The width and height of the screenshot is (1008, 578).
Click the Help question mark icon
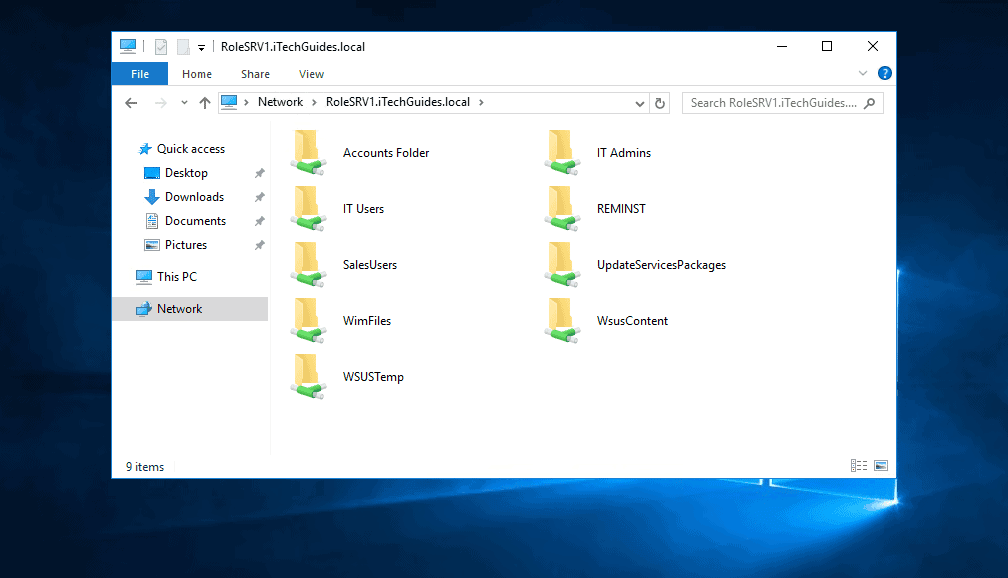tap(884, 73)
